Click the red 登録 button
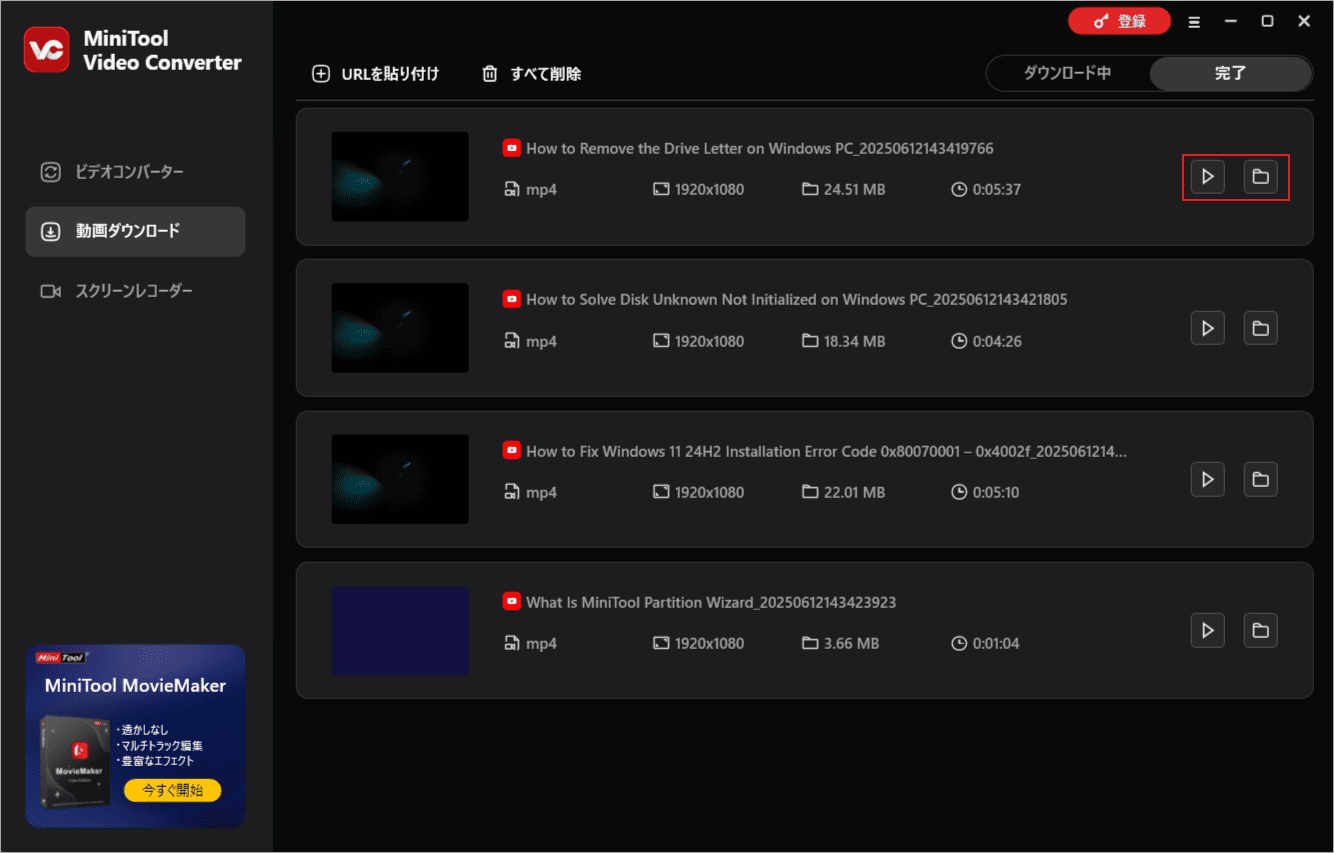1334x853 pixels. click(x=1120, y=21)
